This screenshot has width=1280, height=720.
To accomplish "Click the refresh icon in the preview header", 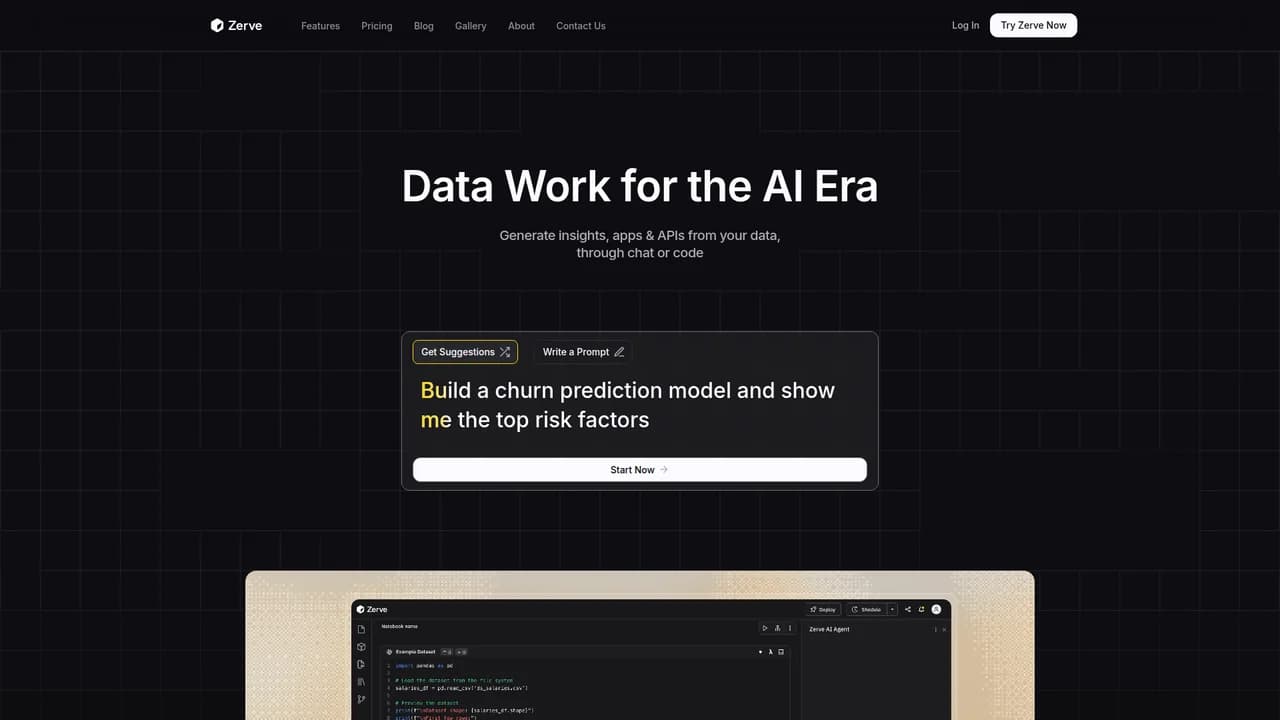I will [921, 609].
